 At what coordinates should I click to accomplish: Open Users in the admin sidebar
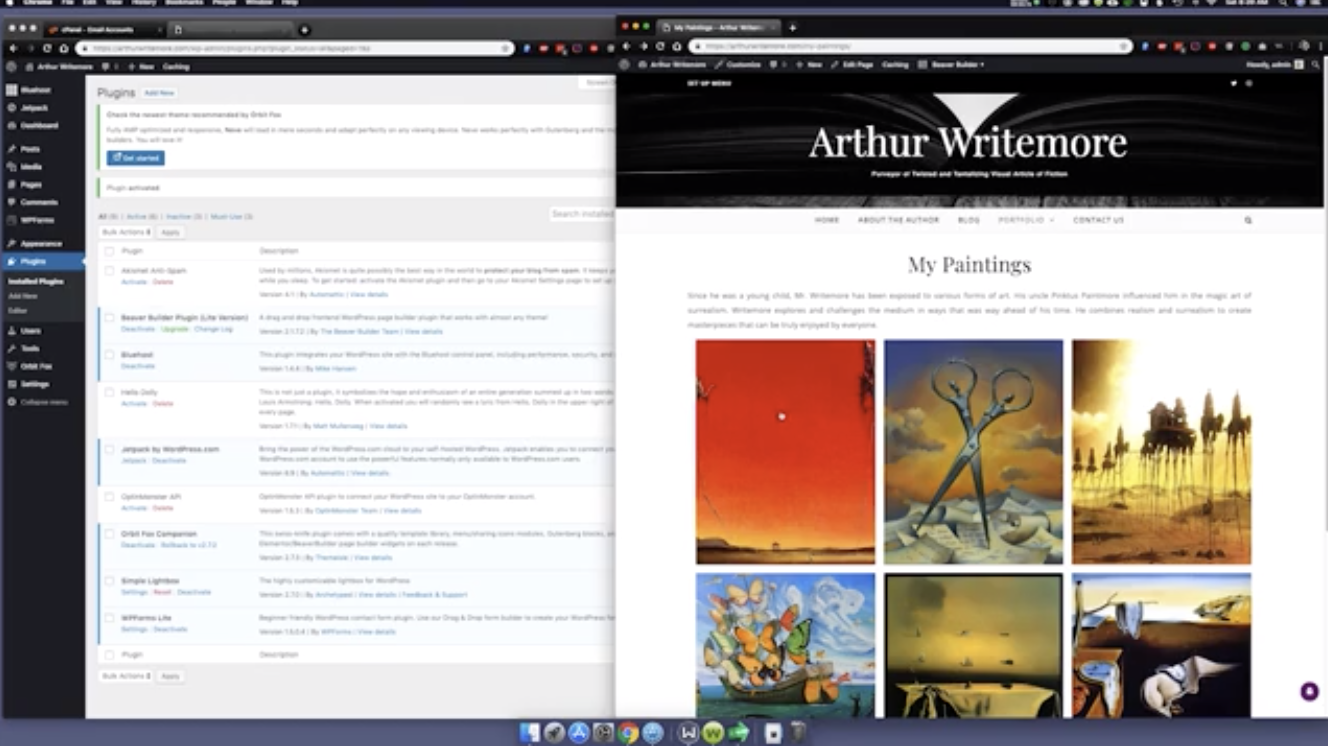click(x=31, y=330)
